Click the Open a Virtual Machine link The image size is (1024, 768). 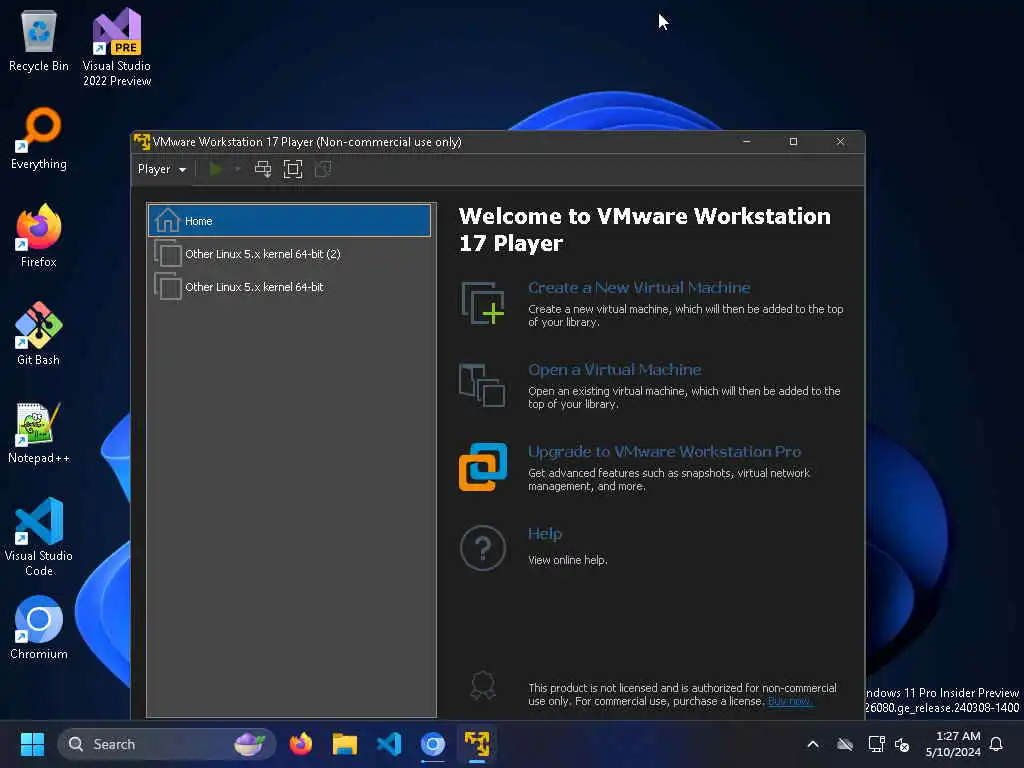[615, 370]
